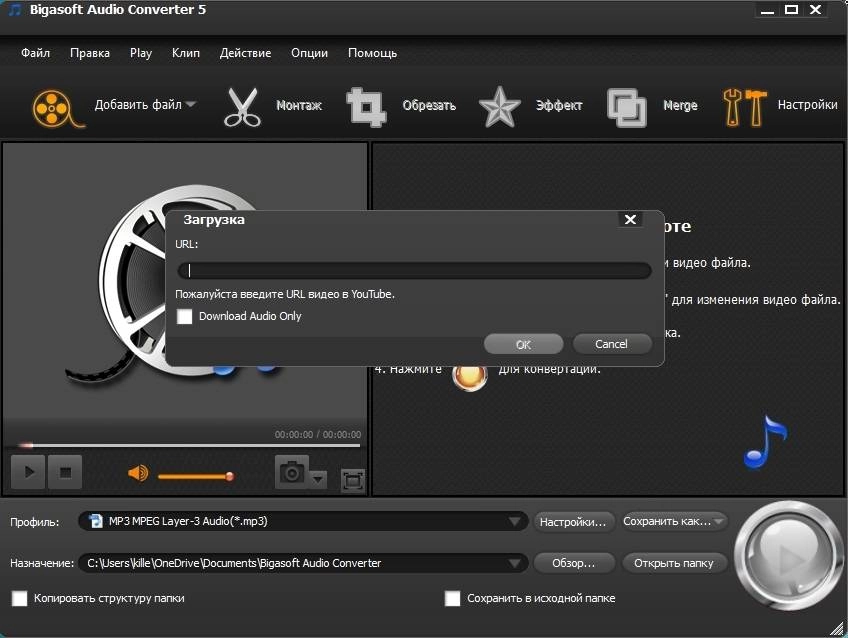Open the Действие menu

point(245,53)
